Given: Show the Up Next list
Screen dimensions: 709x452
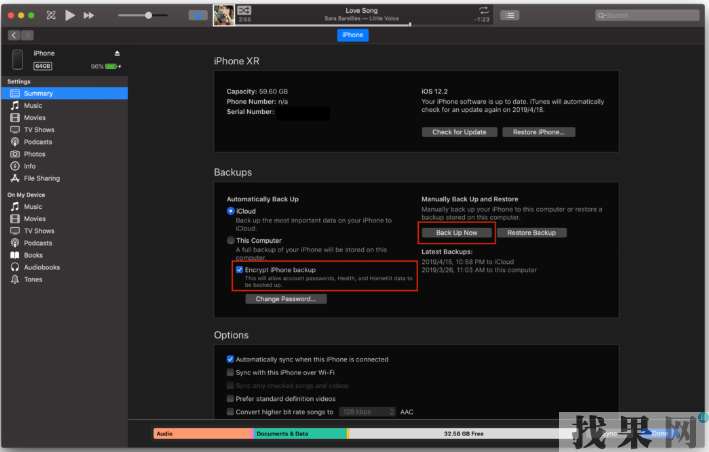Looking at the screenshot, I should (509, 15).
